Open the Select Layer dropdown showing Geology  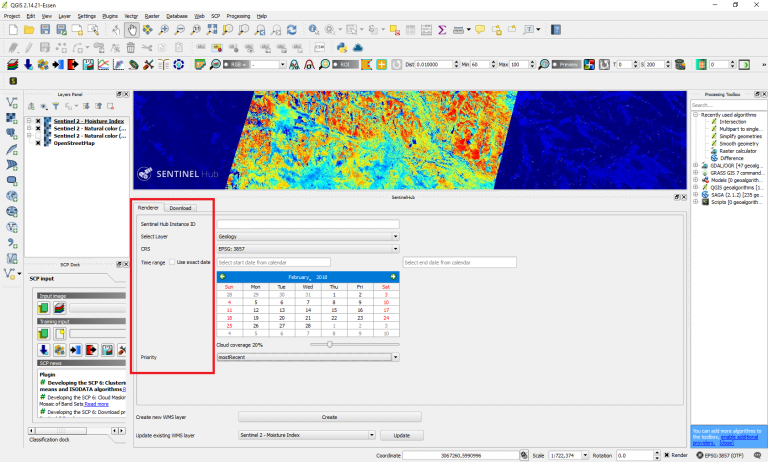coord(308,237)
